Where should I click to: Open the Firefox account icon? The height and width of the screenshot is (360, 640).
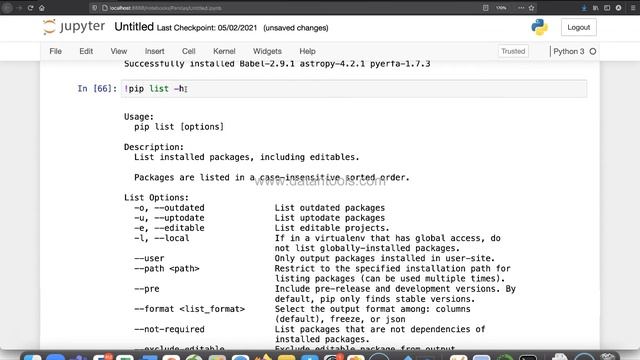[x=618, y=8]
